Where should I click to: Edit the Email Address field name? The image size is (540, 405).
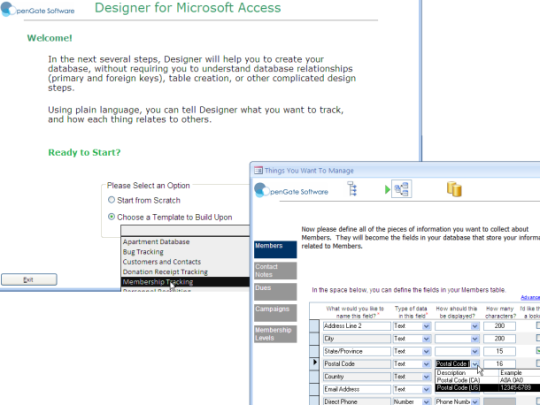pos(357,389)
